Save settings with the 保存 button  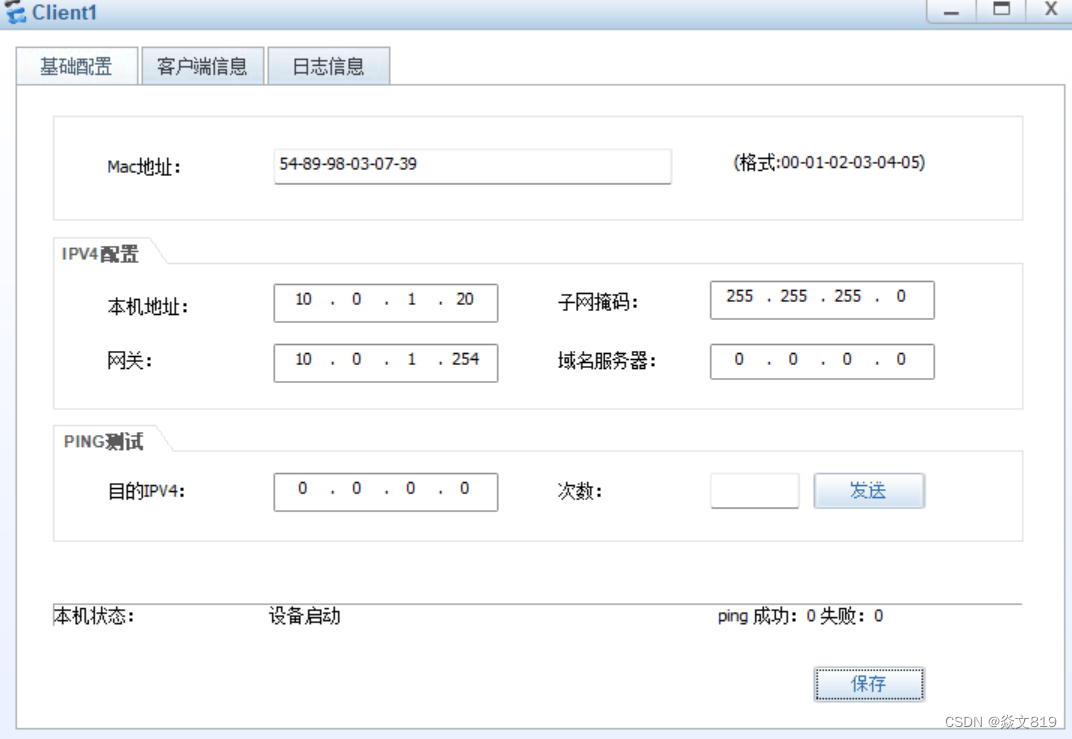(869, 684)
